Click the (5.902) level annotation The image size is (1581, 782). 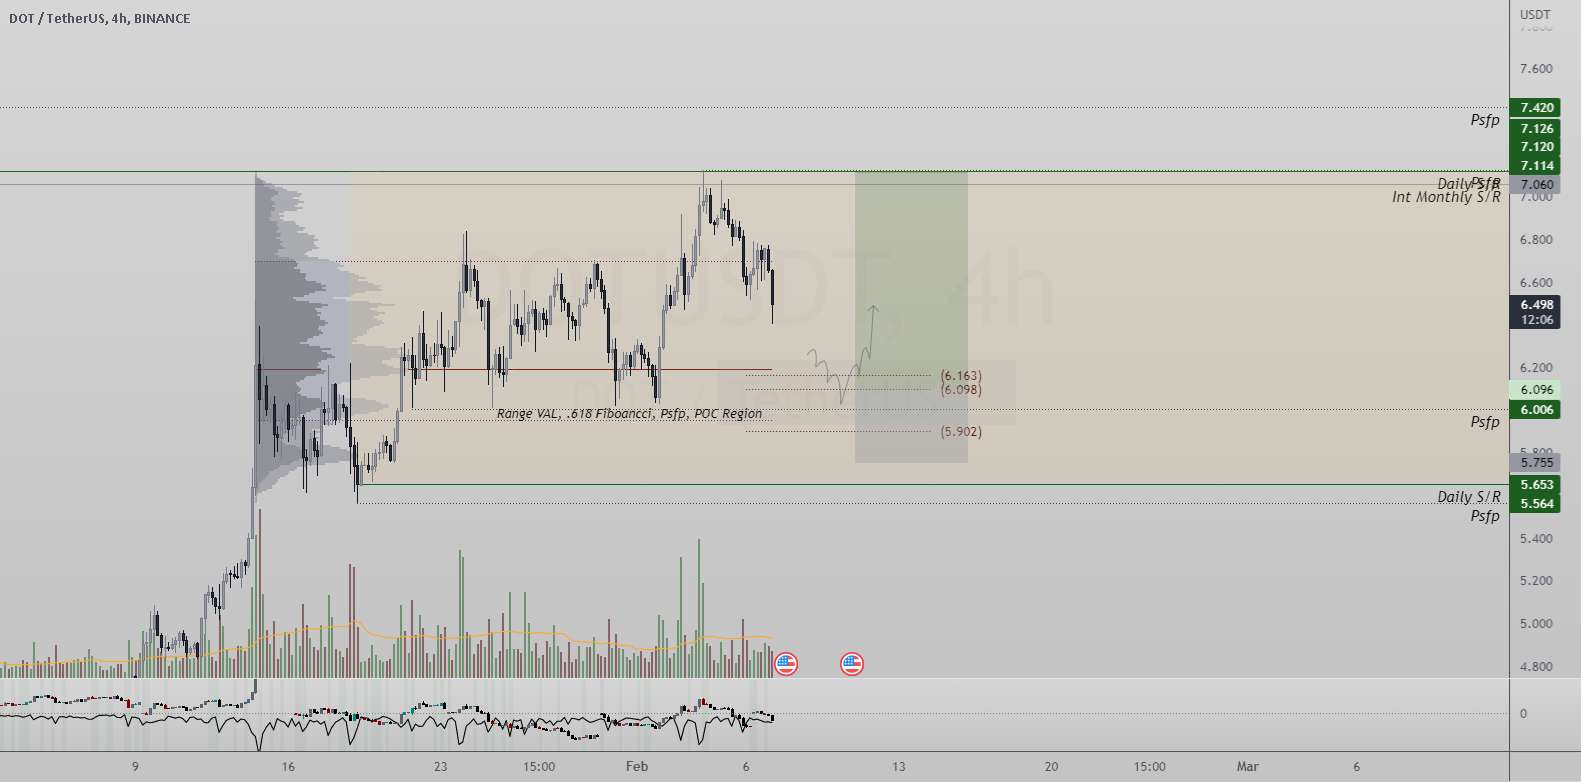(961, 431)
